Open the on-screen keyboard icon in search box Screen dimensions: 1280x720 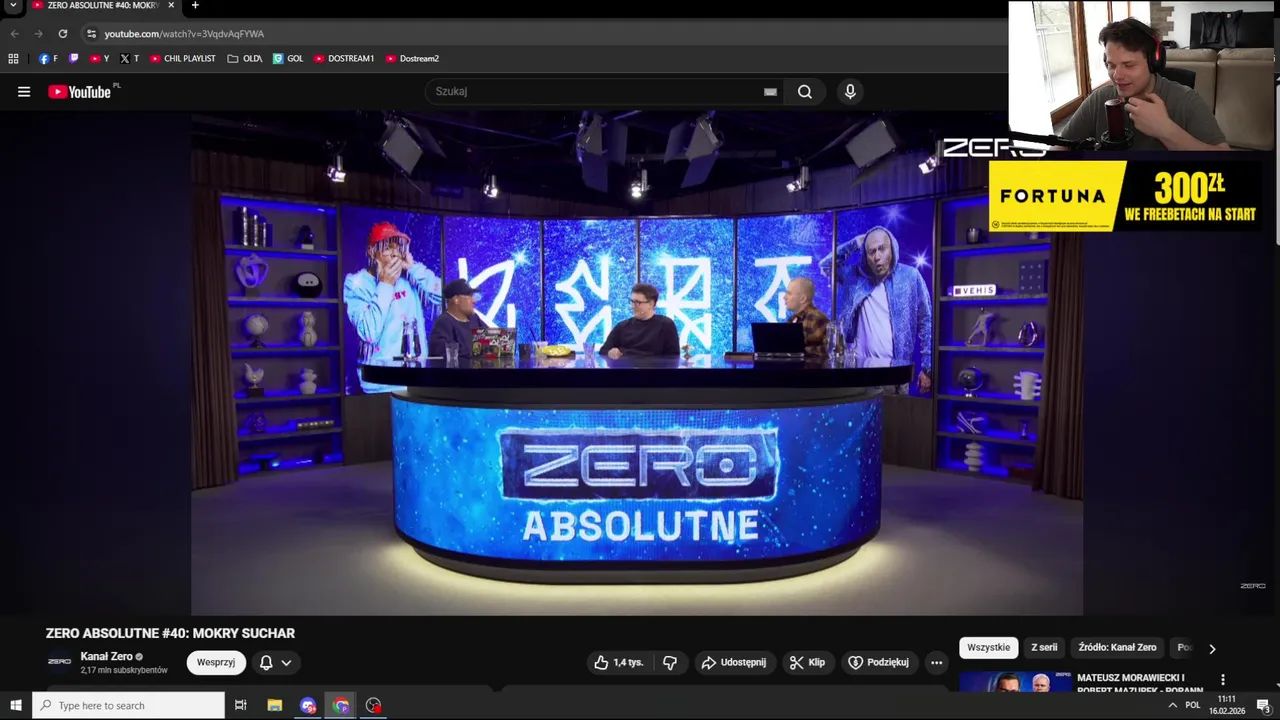[770, 92]
